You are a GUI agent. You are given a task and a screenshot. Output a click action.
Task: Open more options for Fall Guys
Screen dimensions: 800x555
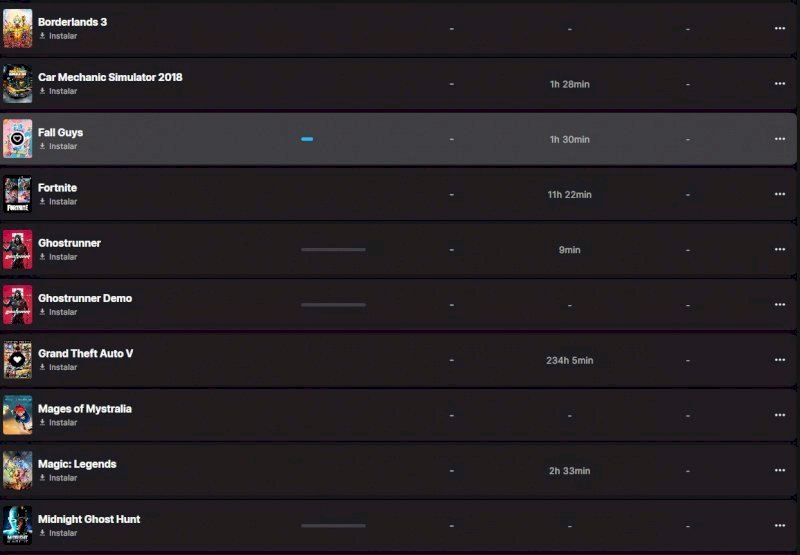pyautogui.click(x=780, y=139)
